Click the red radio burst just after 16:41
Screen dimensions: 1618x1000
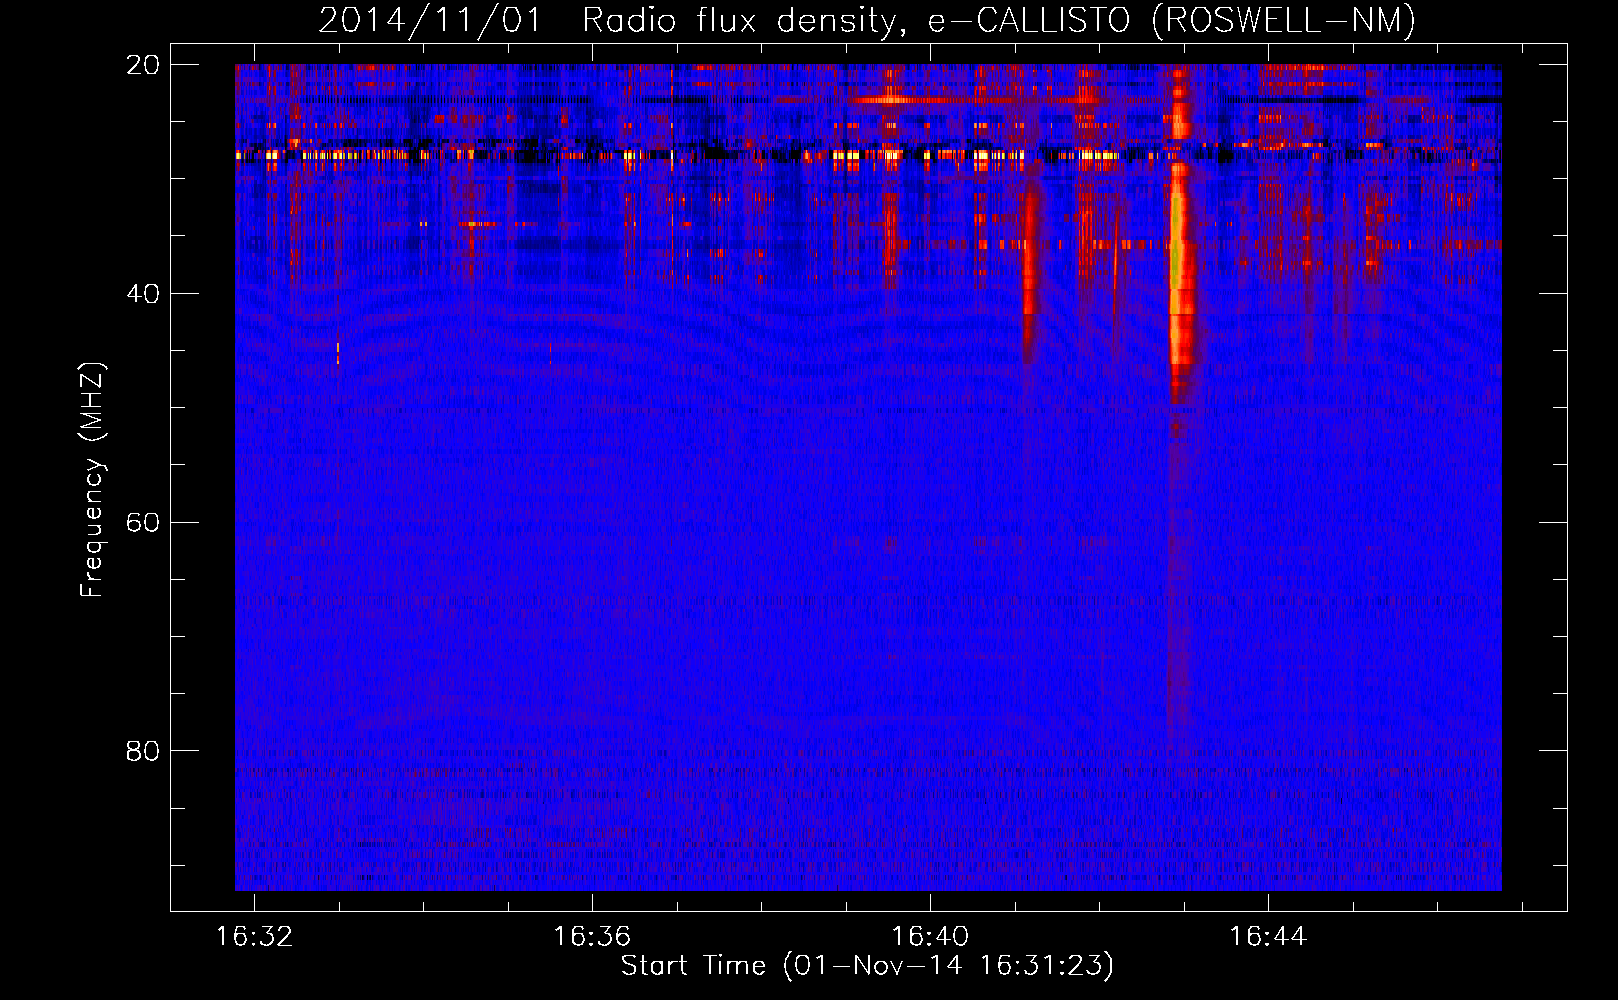pyautogui.click(x=1030, y=260)
